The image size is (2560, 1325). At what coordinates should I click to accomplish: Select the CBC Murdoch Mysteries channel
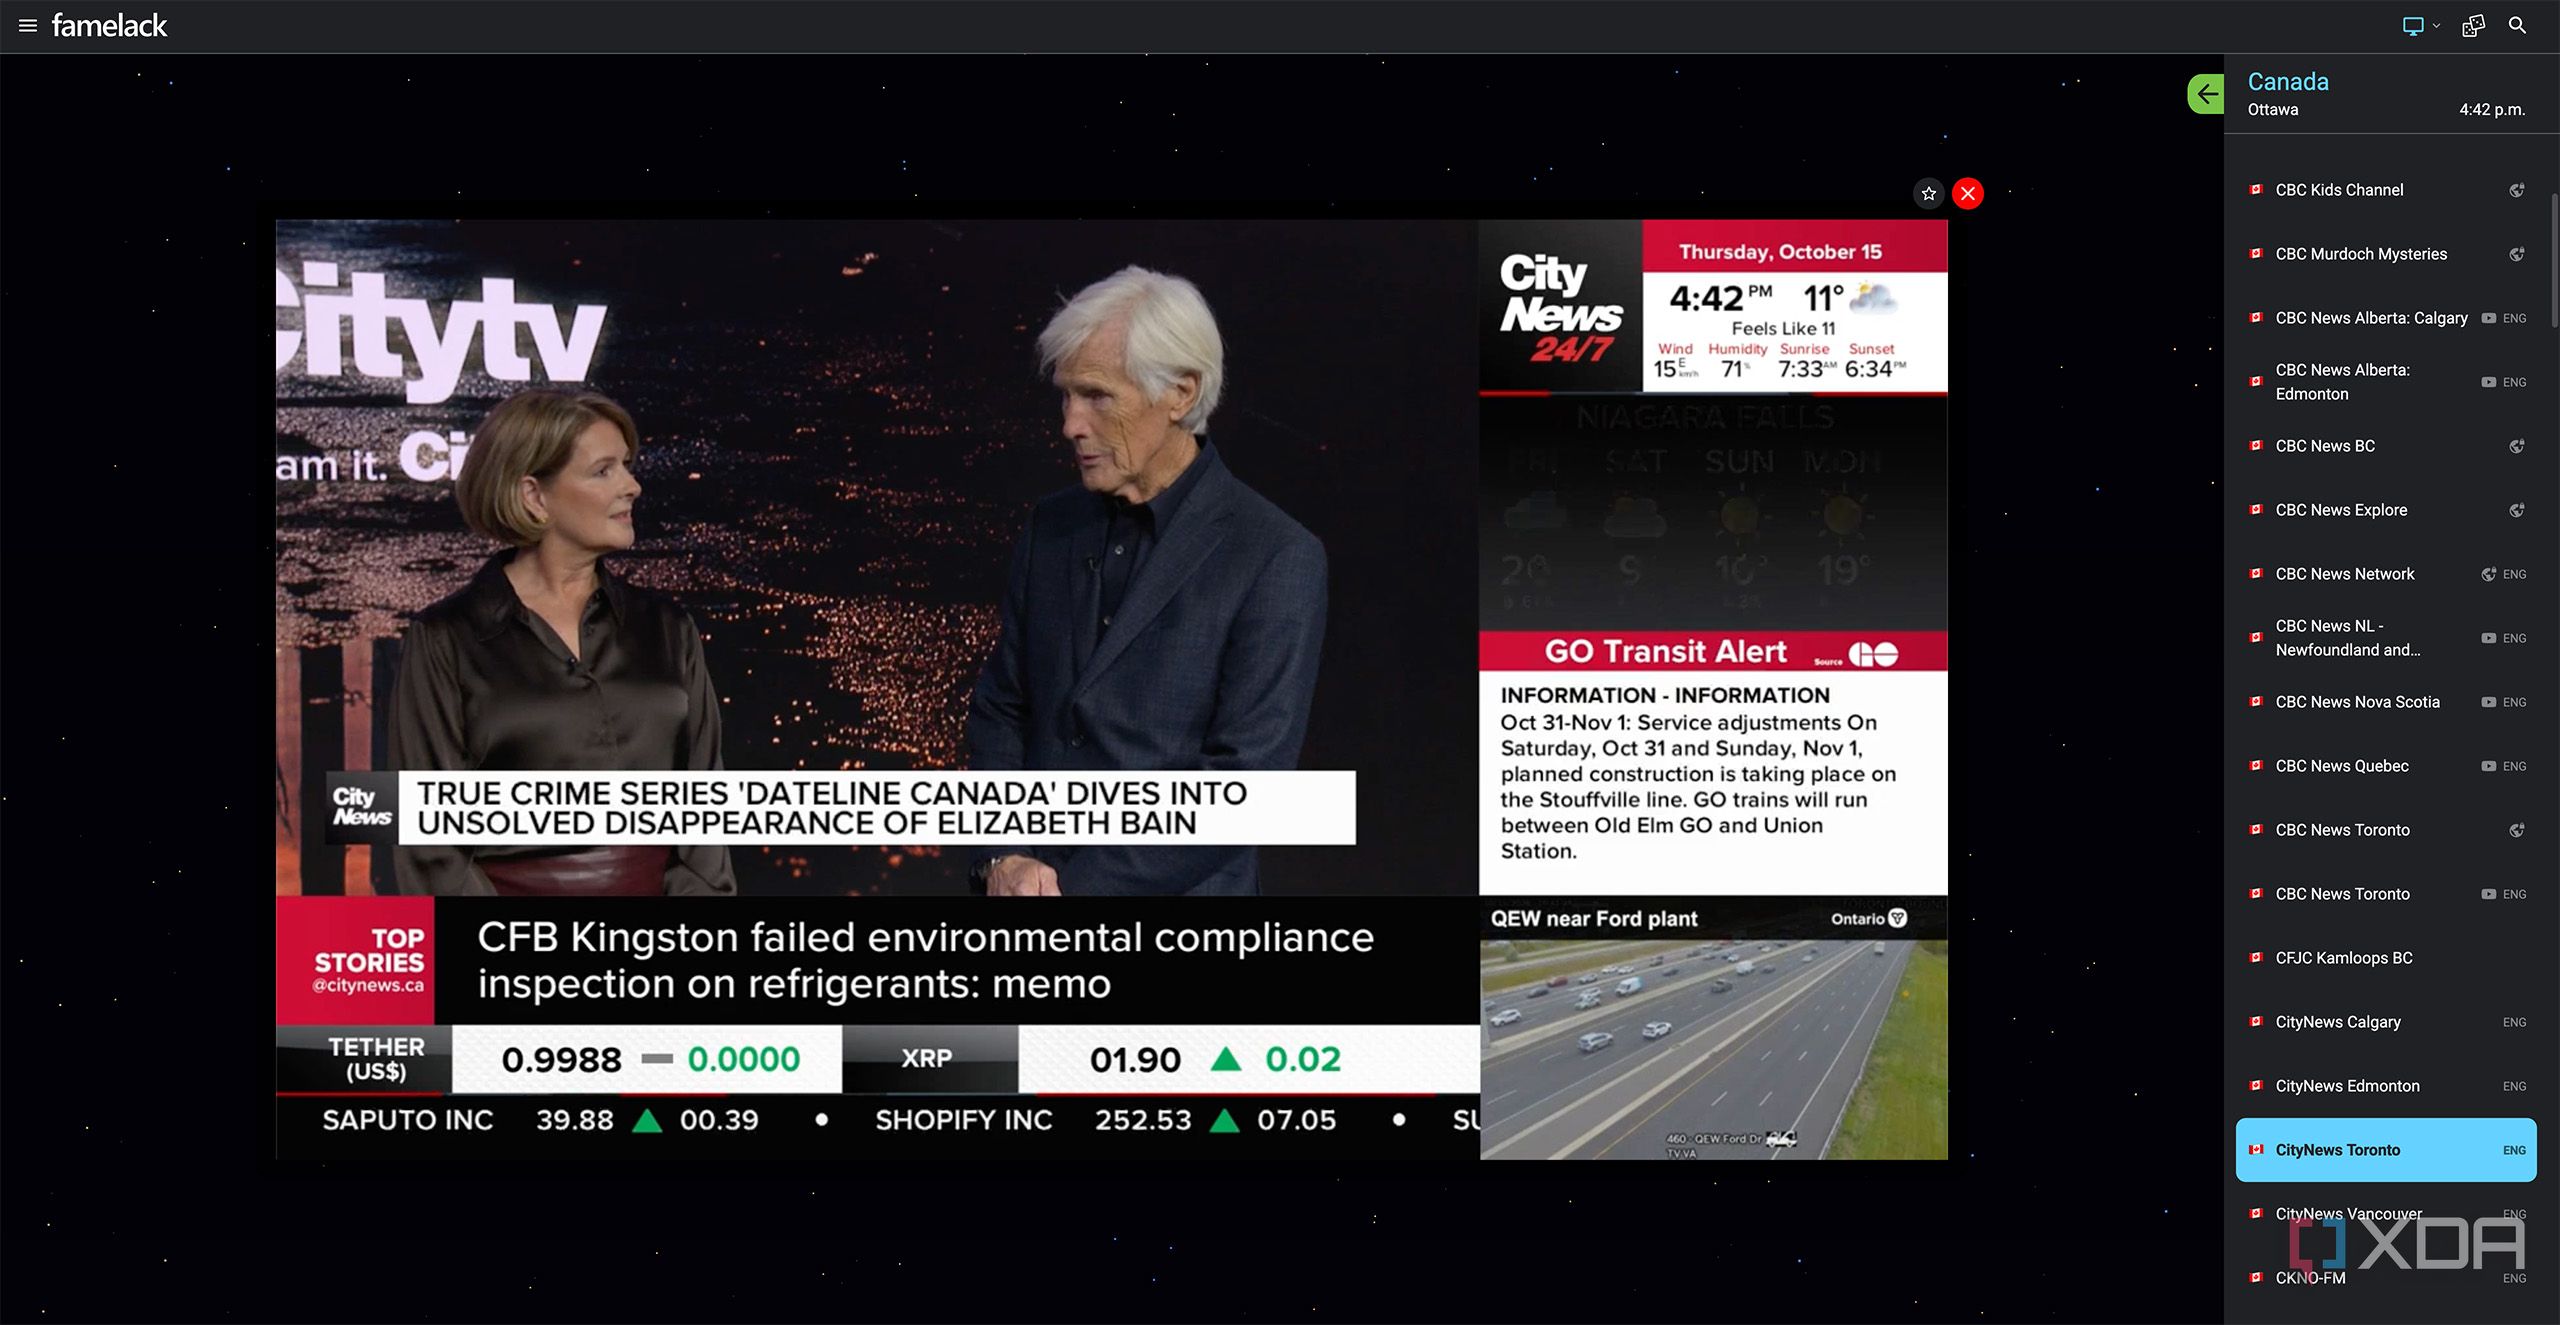tap(2386, 254)
